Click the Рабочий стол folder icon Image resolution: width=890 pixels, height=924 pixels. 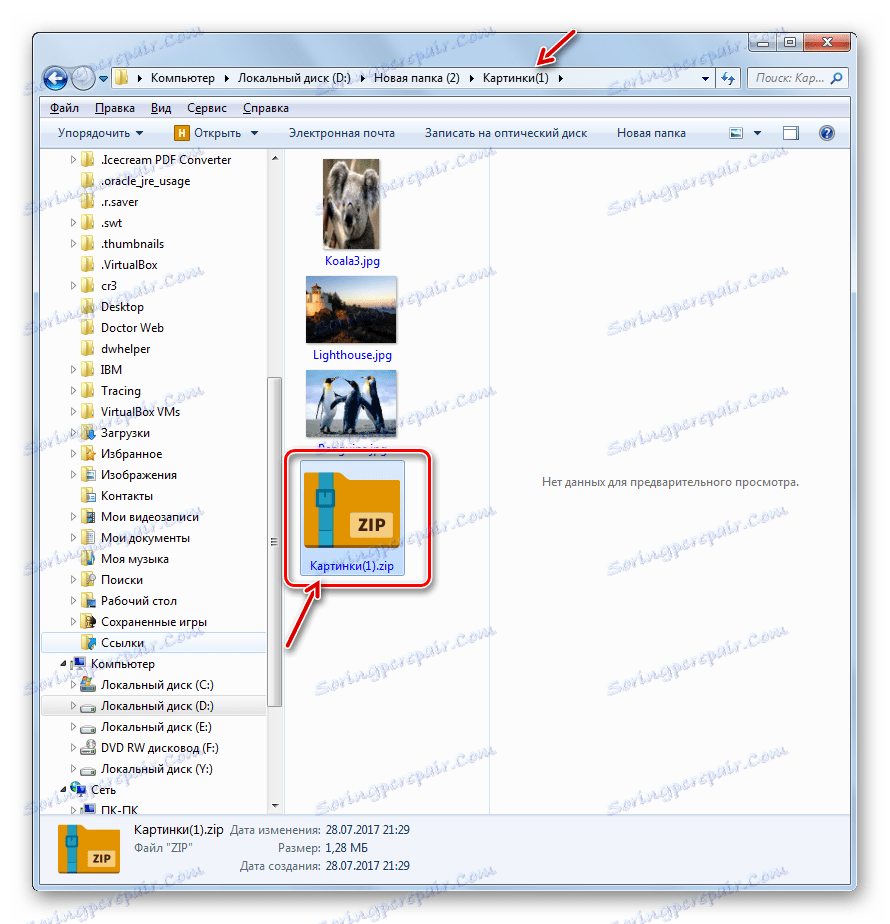(x=88, y=601)
